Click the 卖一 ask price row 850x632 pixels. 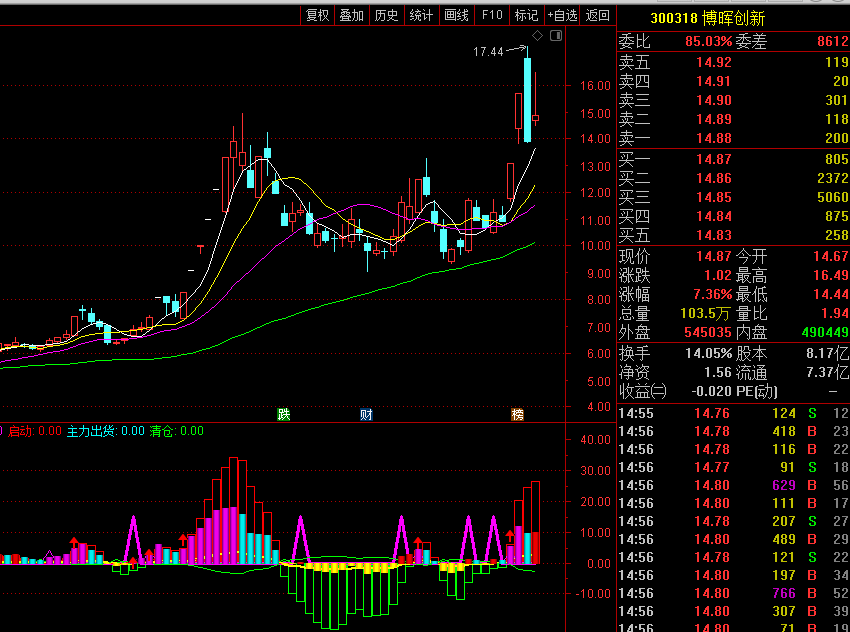(x=733, y=138)
